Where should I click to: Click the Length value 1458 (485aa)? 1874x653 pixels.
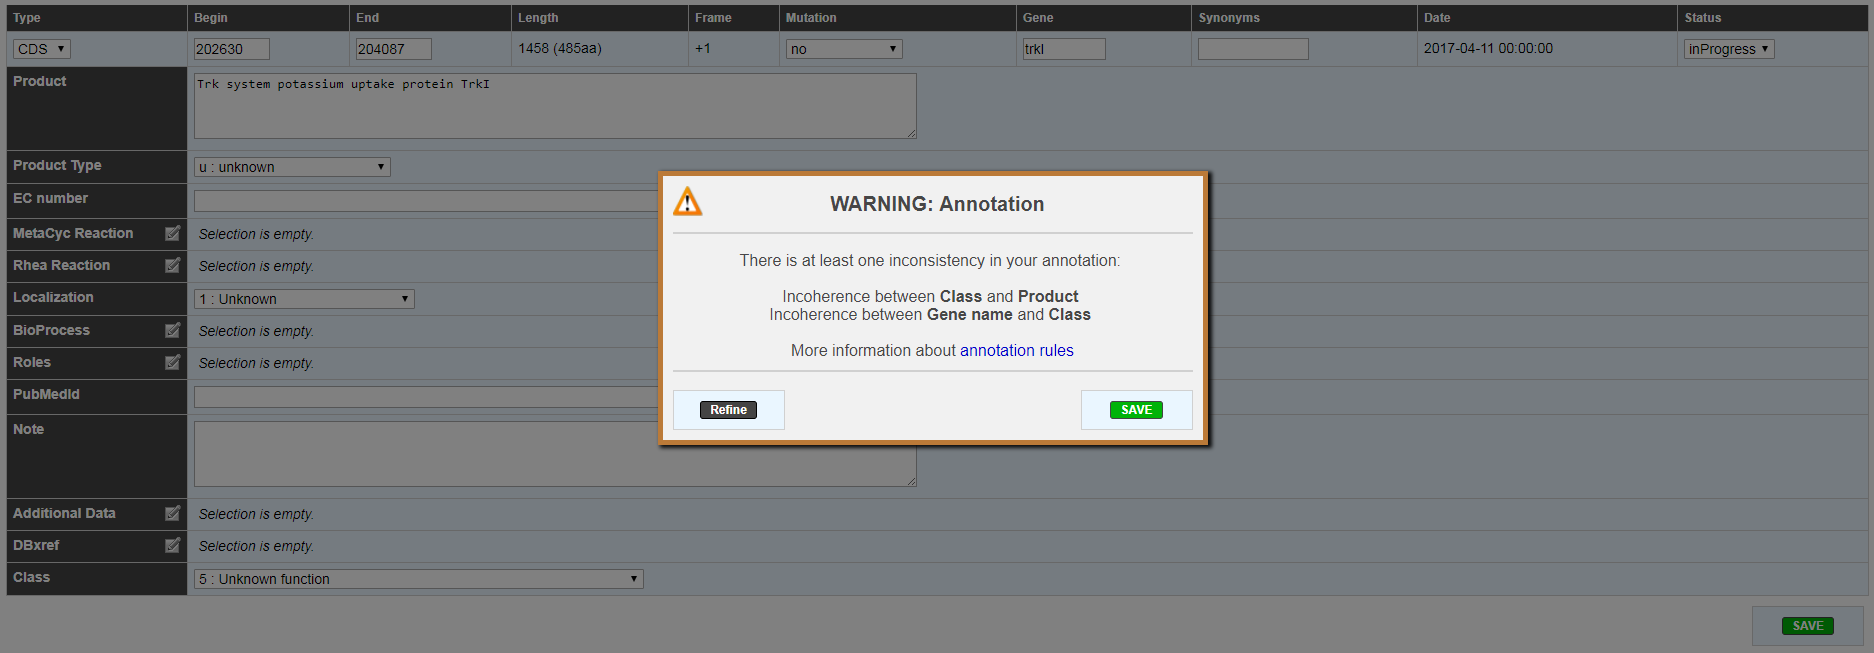click(x=560, y=49)
